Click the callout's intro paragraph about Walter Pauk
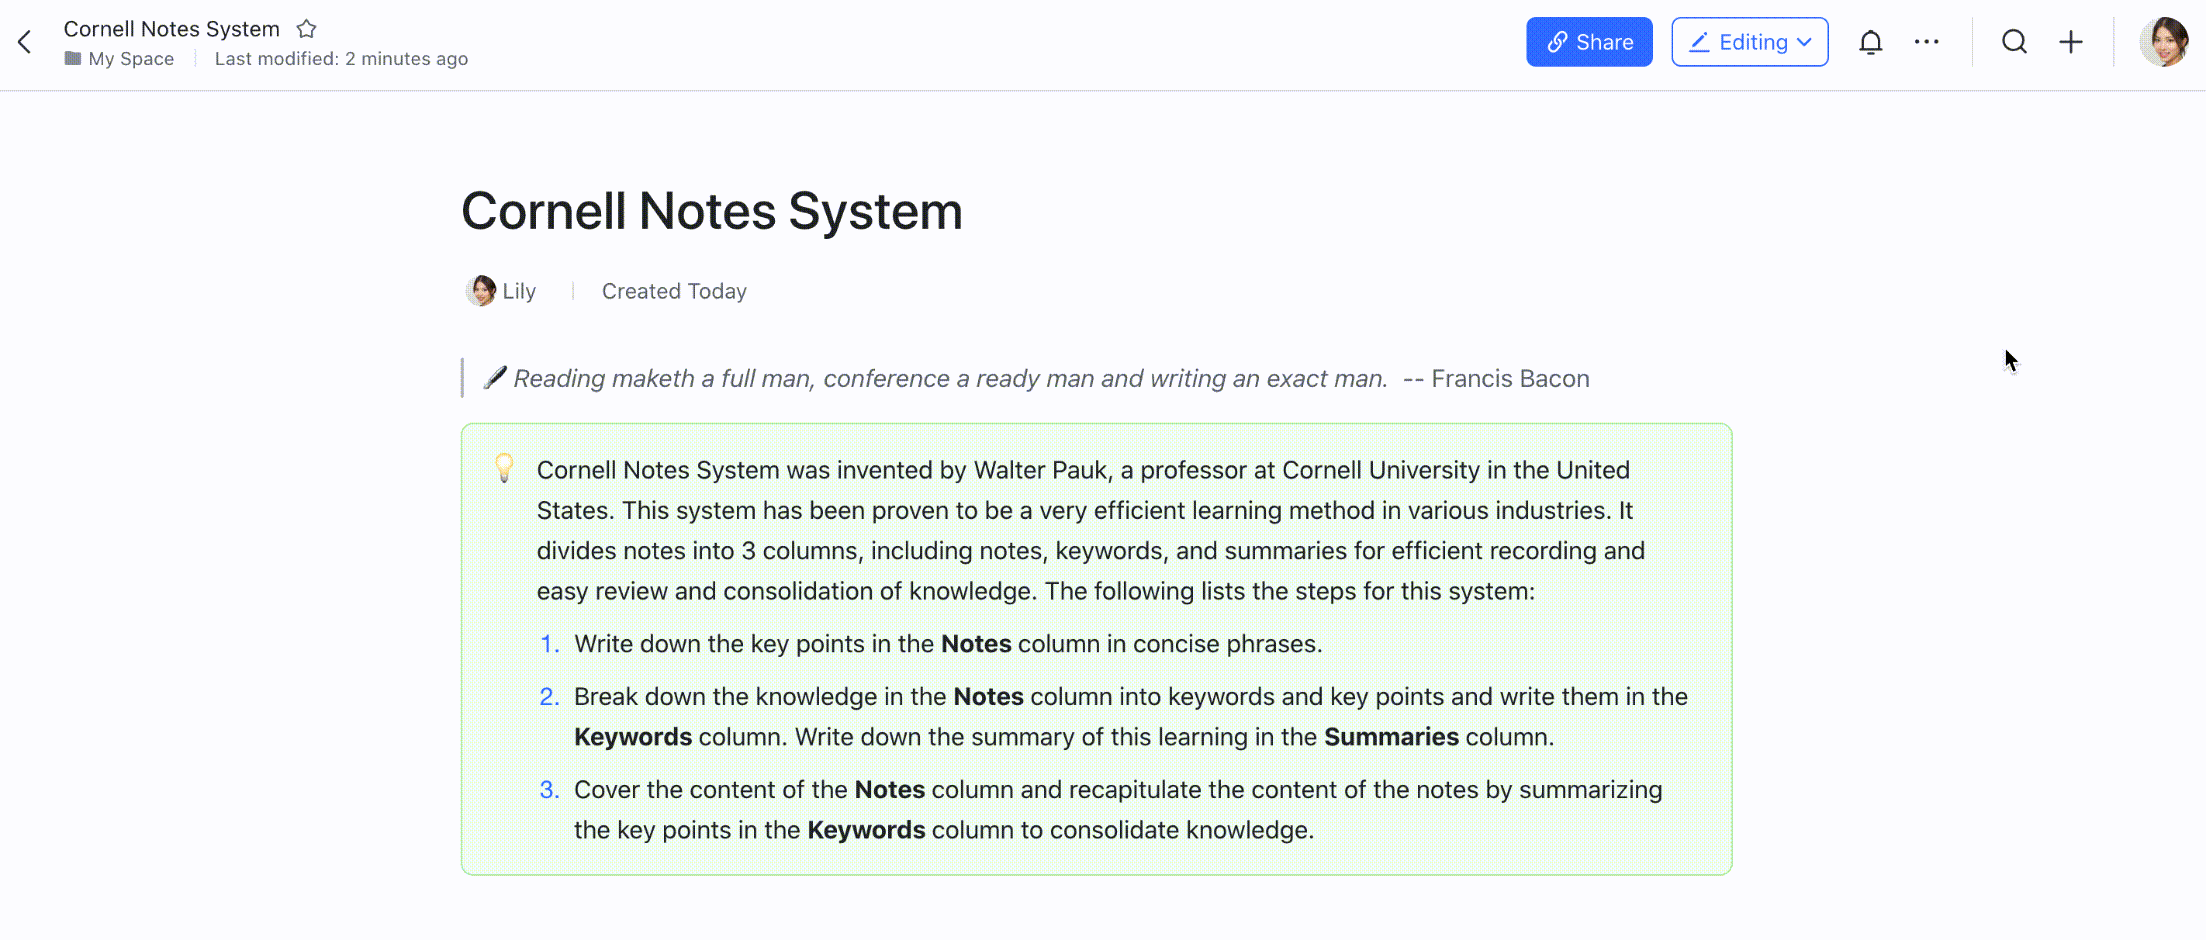 pyautogui.click(x=1091, y=531)
